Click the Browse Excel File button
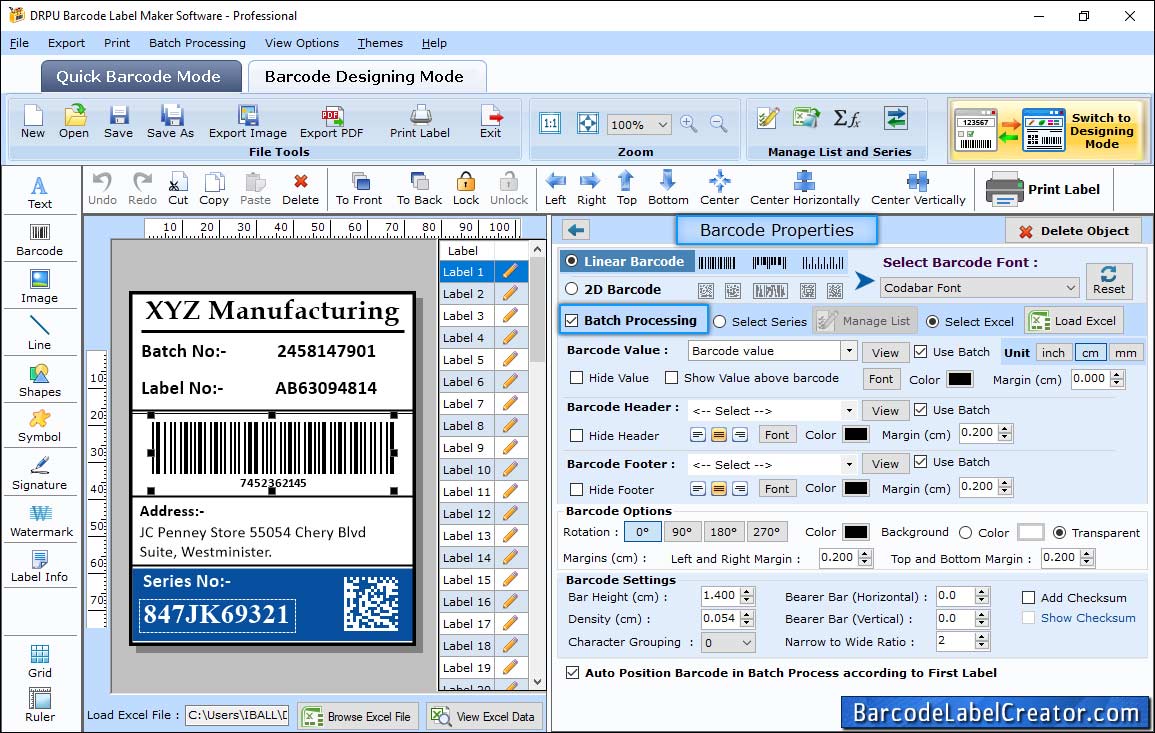This screenshot has width=1155, height=733. click(357, 716)
